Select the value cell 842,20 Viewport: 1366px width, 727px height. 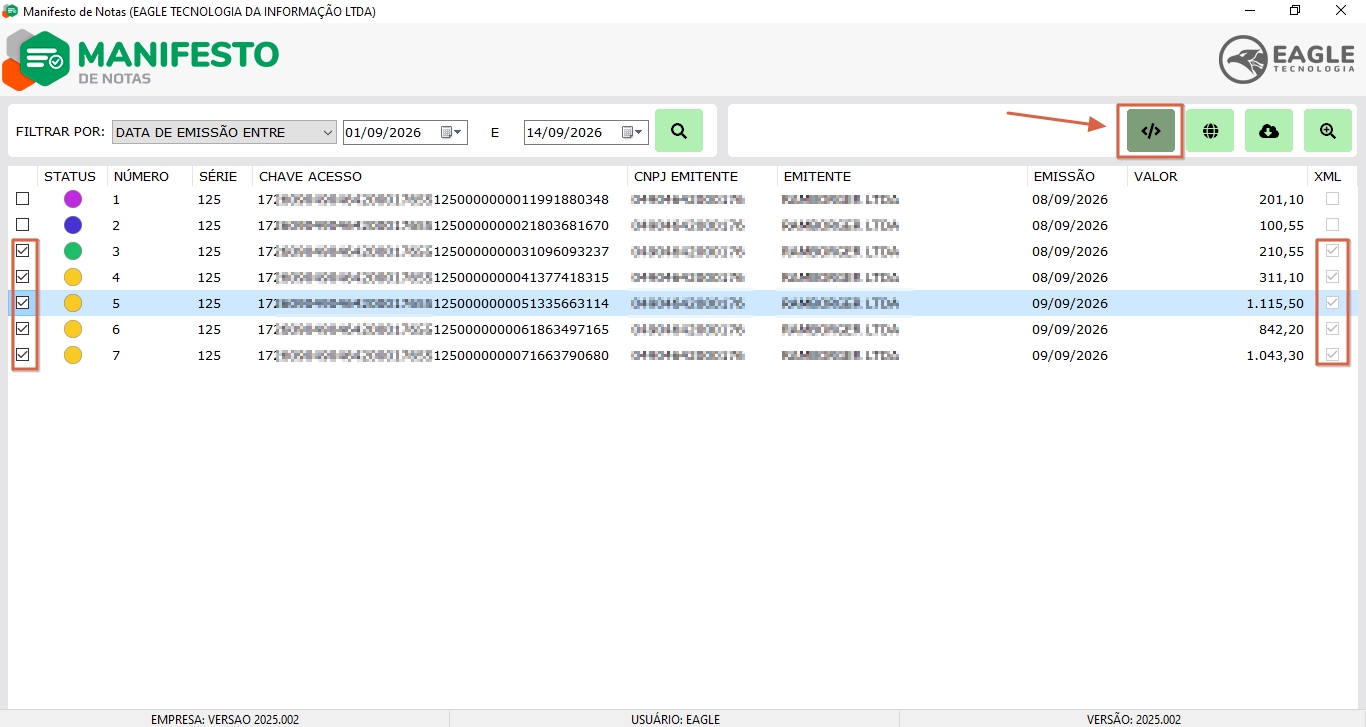1280,329
